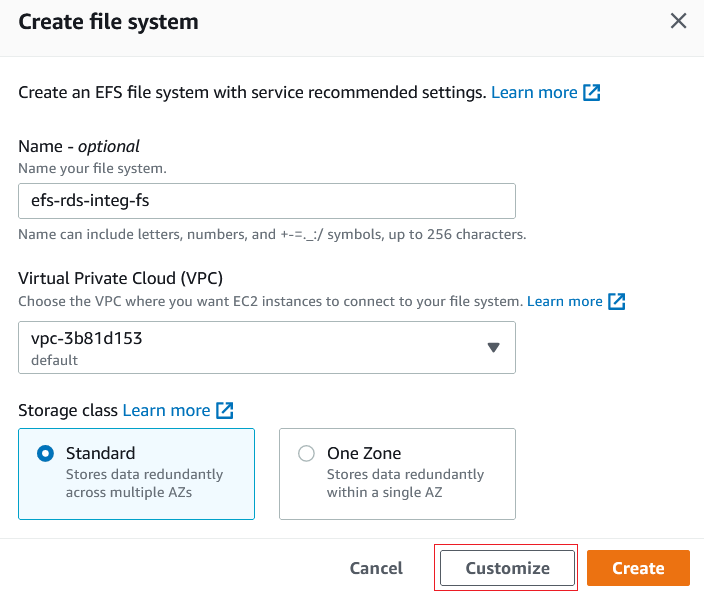Screen dimensions: 704x593
Task: Expand the VPC dropdown arrow
Action: [493, 347]
